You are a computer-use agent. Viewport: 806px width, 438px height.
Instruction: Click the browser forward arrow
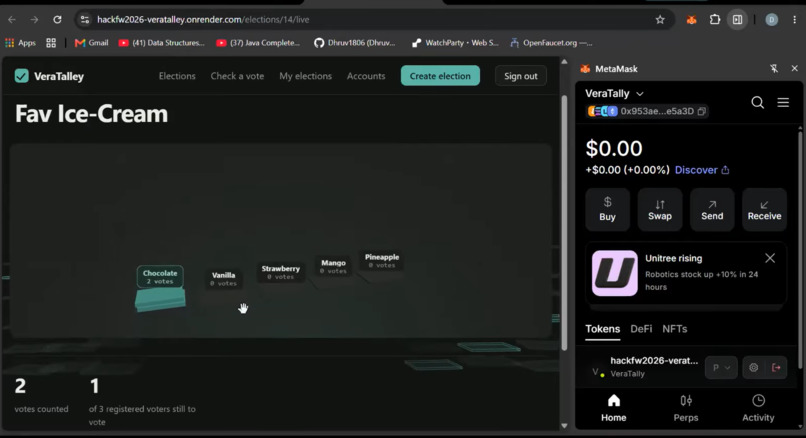[34, 20]
